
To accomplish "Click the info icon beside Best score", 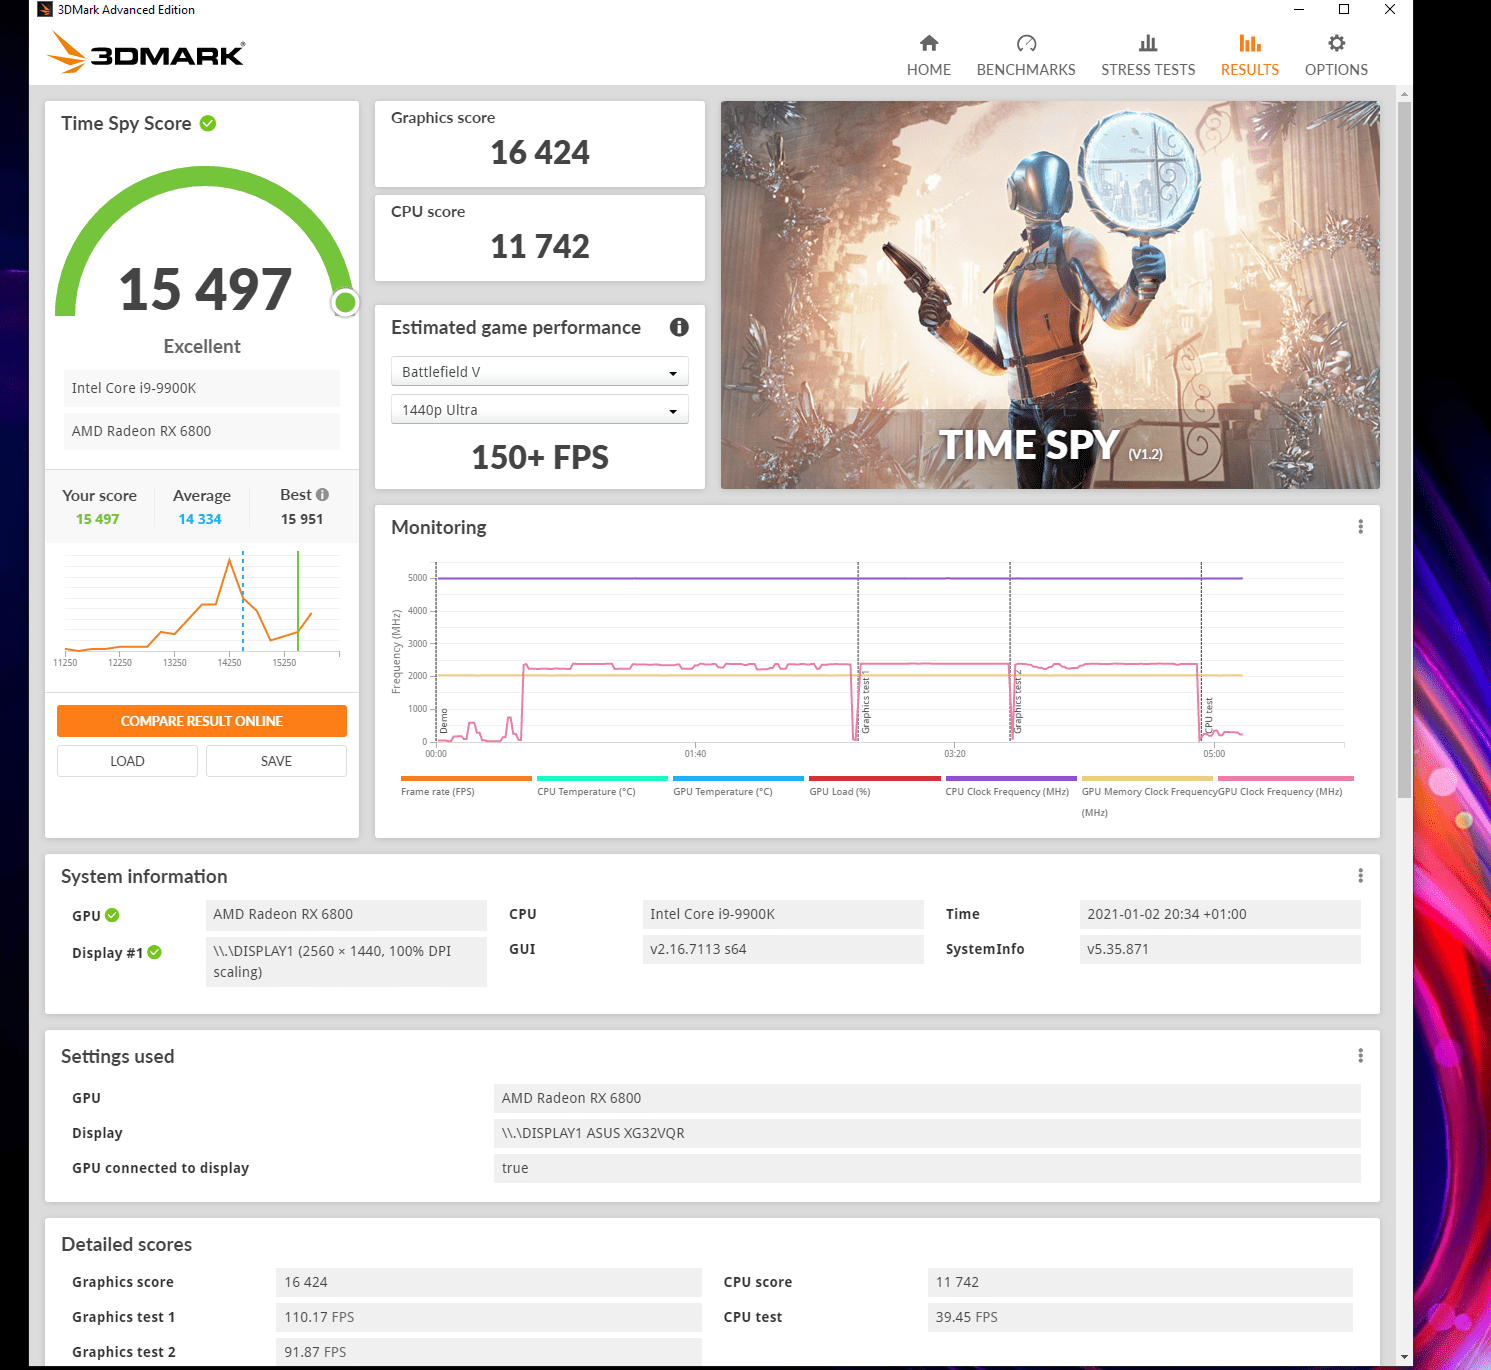I will click(322, 494).
